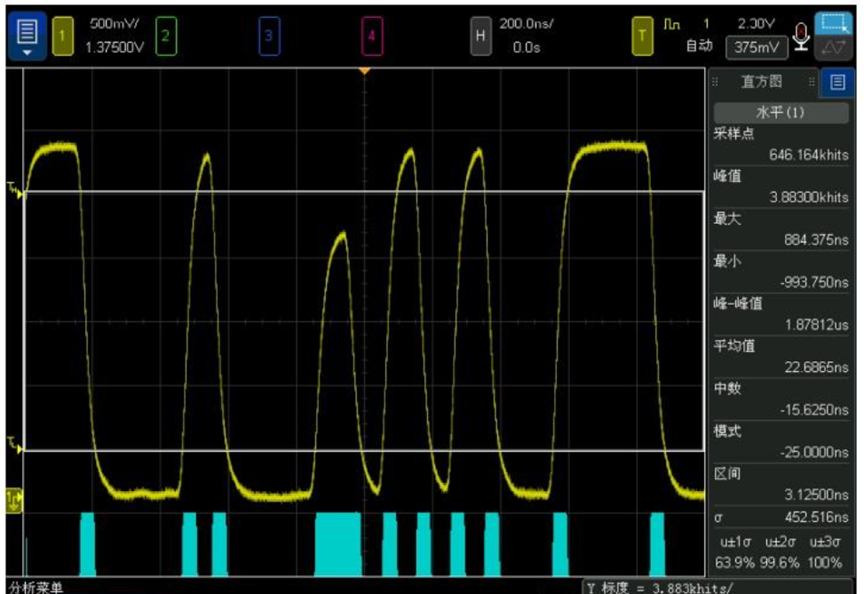Open the horizontal H settings button

click(x=480, y=36)
